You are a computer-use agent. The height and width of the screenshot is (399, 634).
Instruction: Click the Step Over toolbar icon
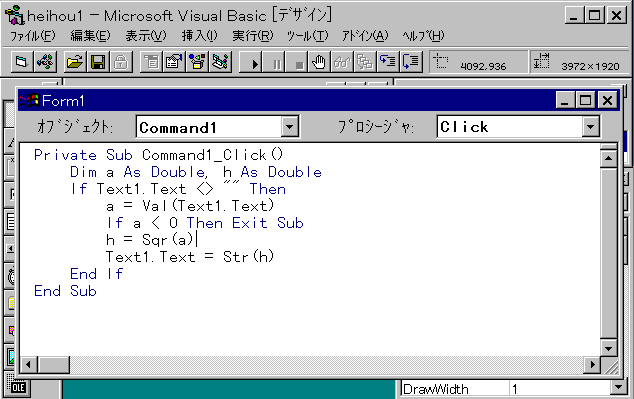[x=411, y=62]
